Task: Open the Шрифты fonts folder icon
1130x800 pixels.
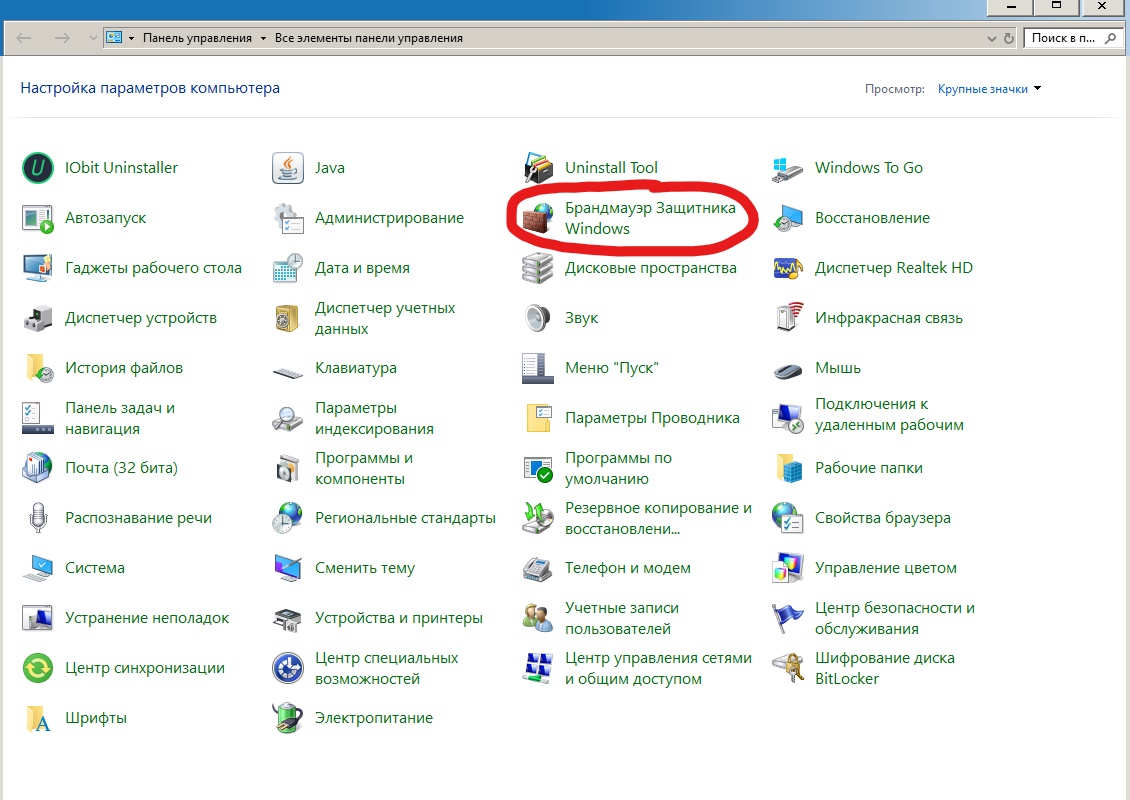Action: (x=37, y=718)
